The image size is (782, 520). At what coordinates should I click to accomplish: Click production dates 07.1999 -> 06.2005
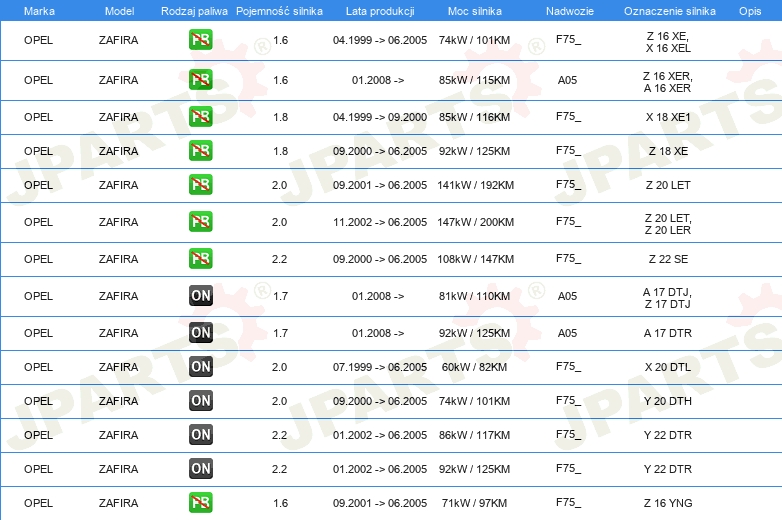[380, 367]
